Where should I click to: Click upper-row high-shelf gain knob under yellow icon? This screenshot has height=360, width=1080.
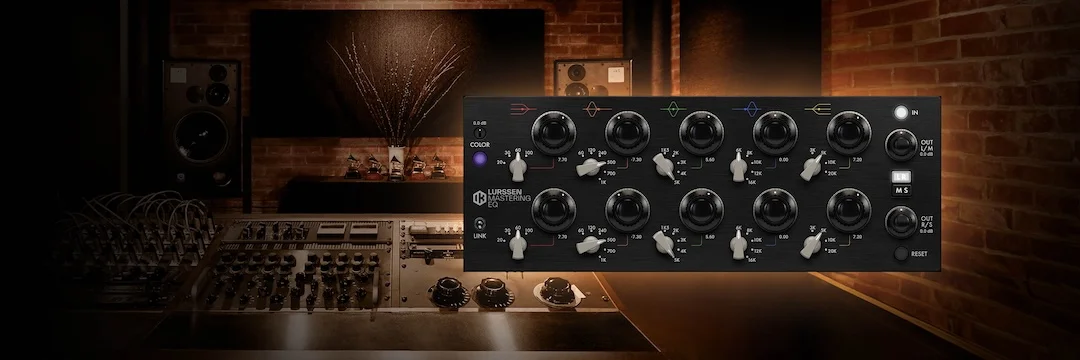coord(849,133)
